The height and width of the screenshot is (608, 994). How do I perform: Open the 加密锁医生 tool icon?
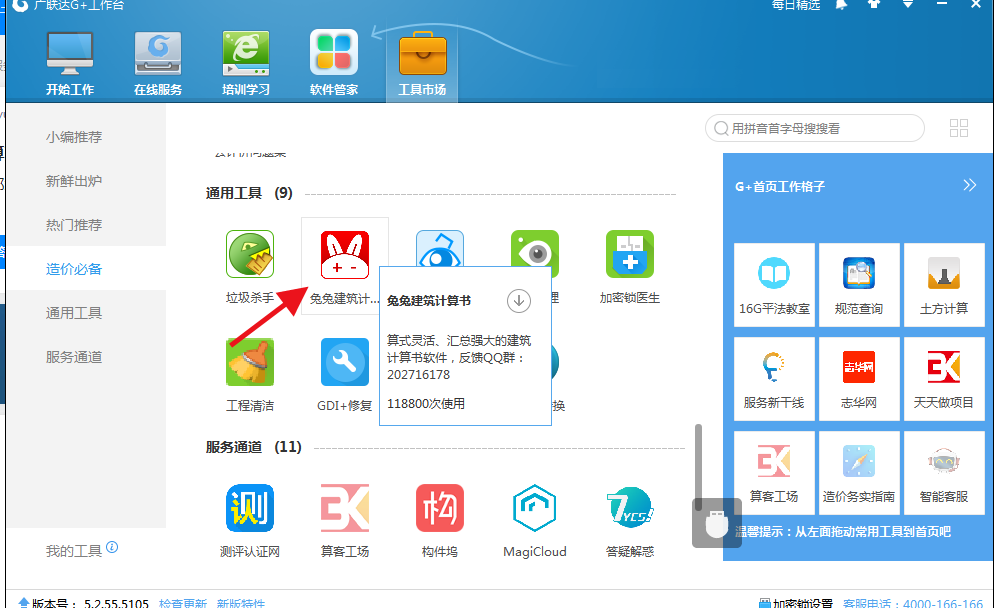coord(629,254)
